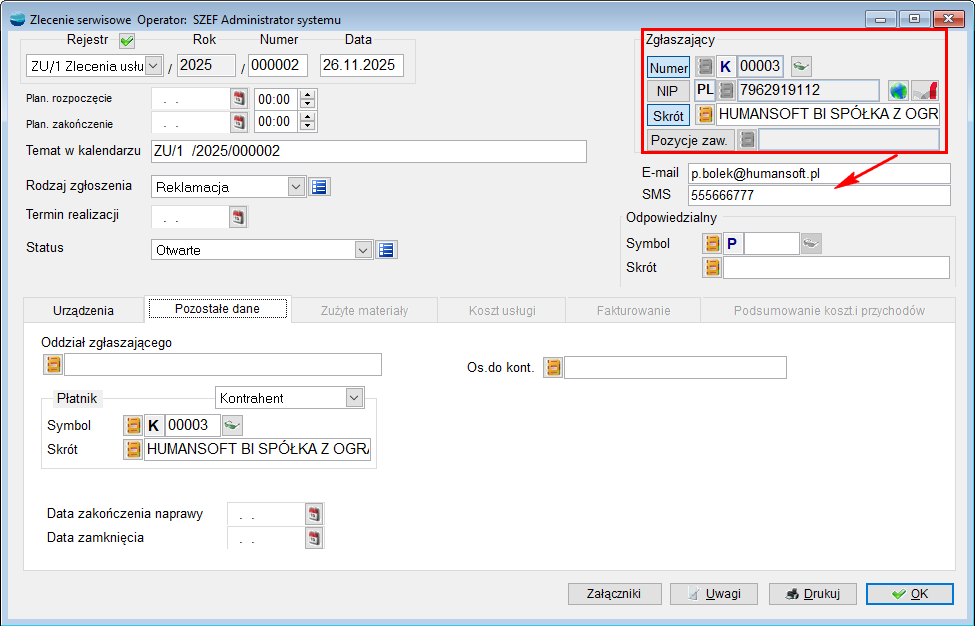Click lookup icon beside Odpowiedzialny Symbol
This screenshot has width=975, height=626.
coord(712,243)
